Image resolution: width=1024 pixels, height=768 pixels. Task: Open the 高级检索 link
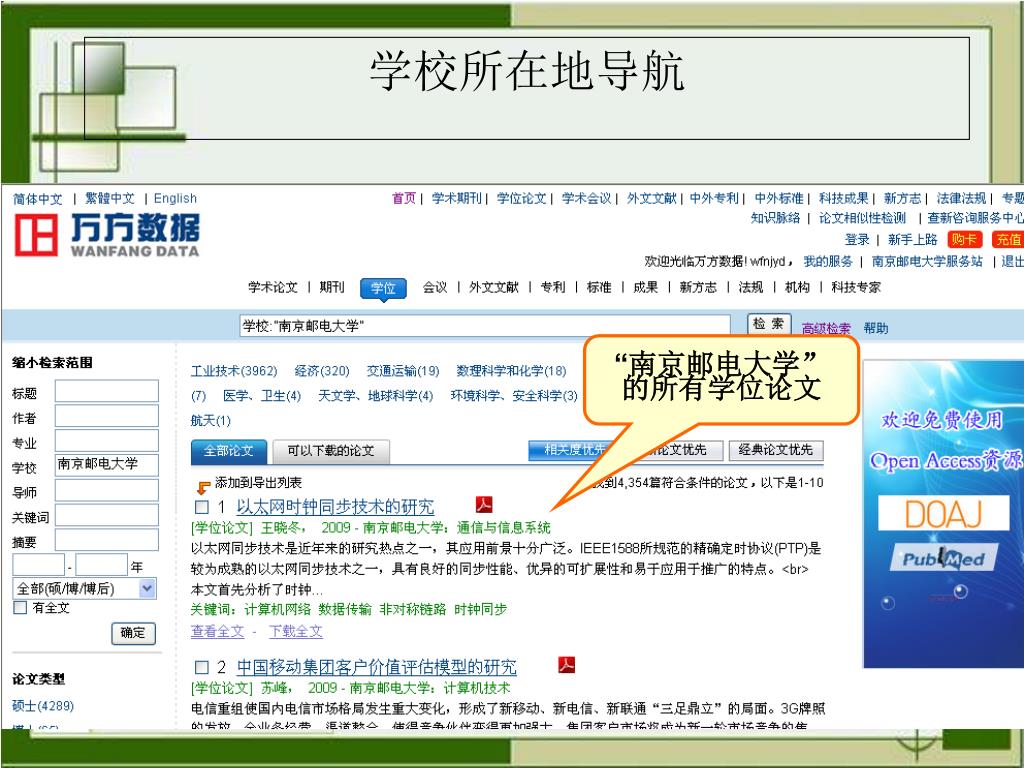[826, 328]
